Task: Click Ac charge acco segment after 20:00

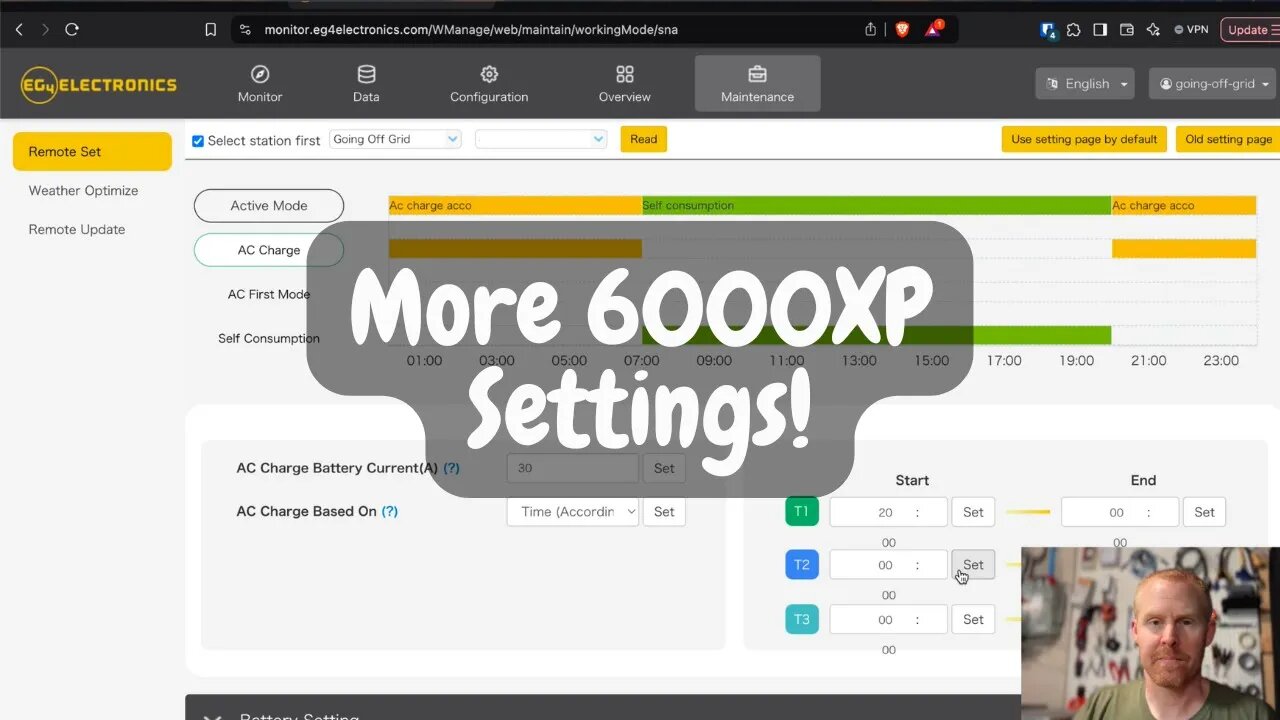Action: click(1184, 205)
